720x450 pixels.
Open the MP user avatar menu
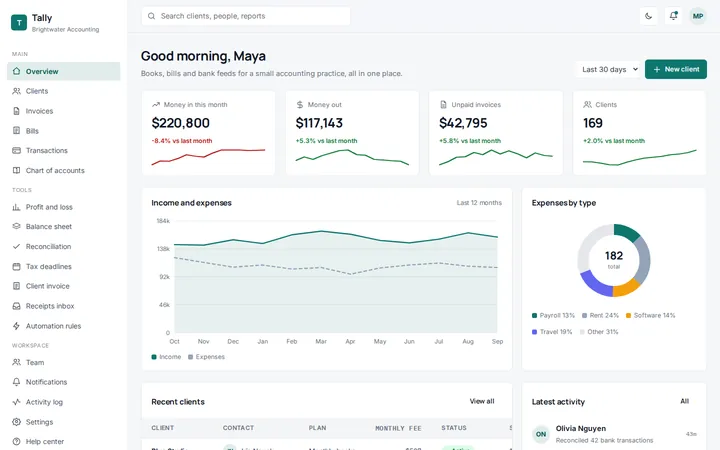click(x=698, y=16)
